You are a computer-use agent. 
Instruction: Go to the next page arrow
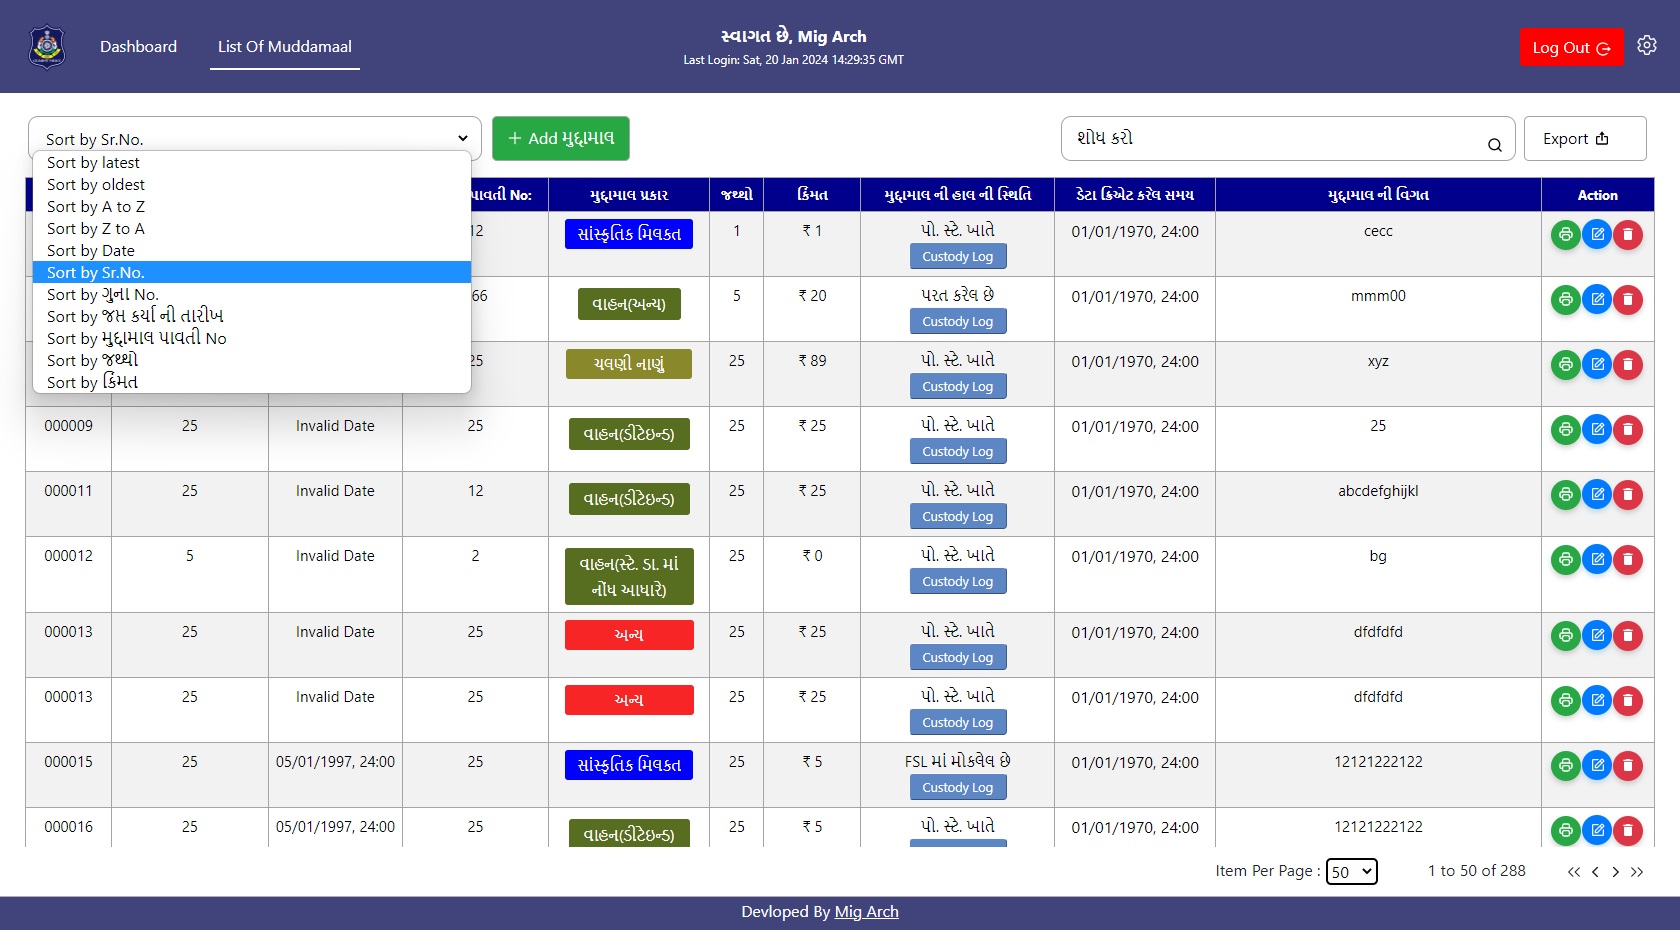coord(1616,872)
